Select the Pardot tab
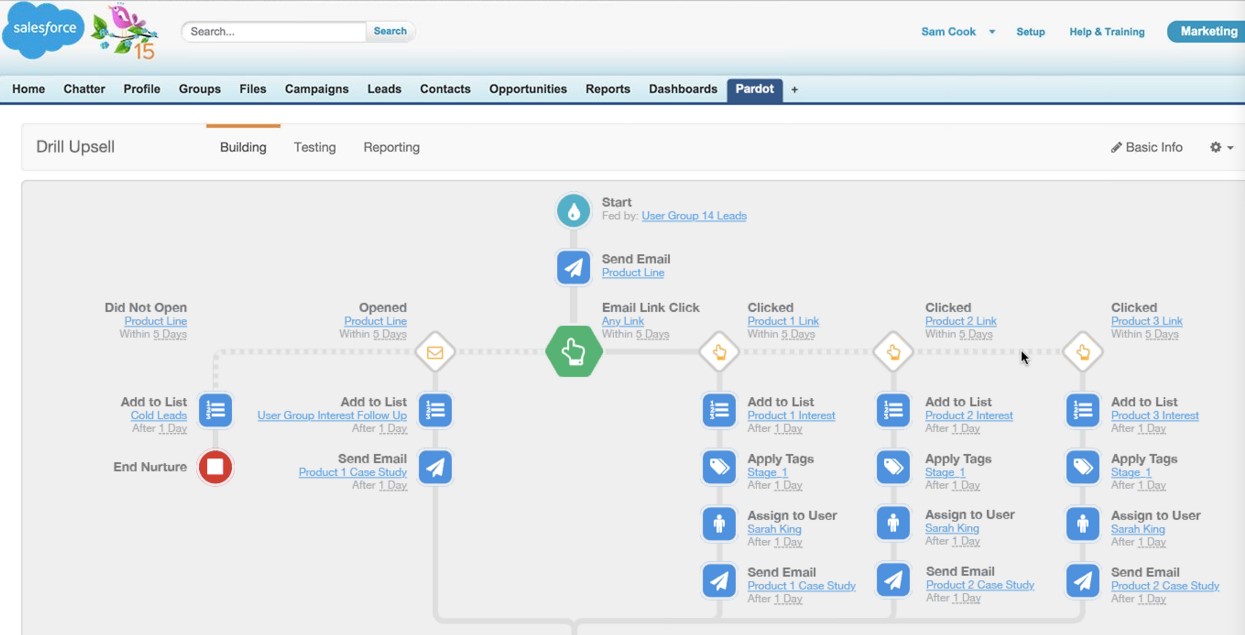The width and height of the screenshot is (1245, 635). 755,89
